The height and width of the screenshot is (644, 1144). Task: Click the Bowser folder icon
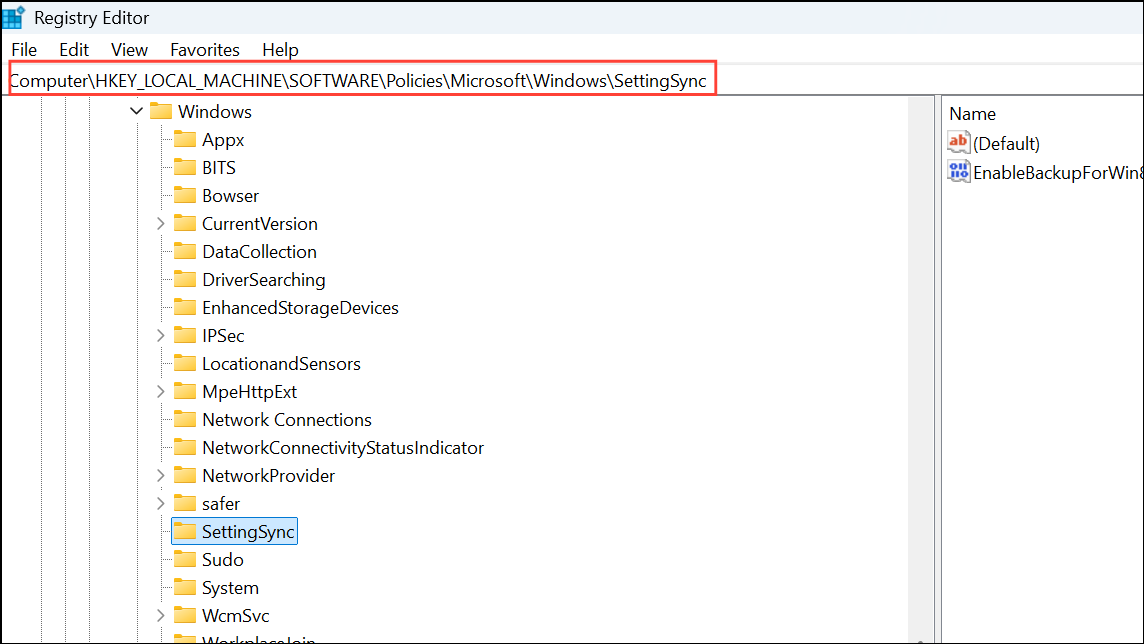point(185,195)
